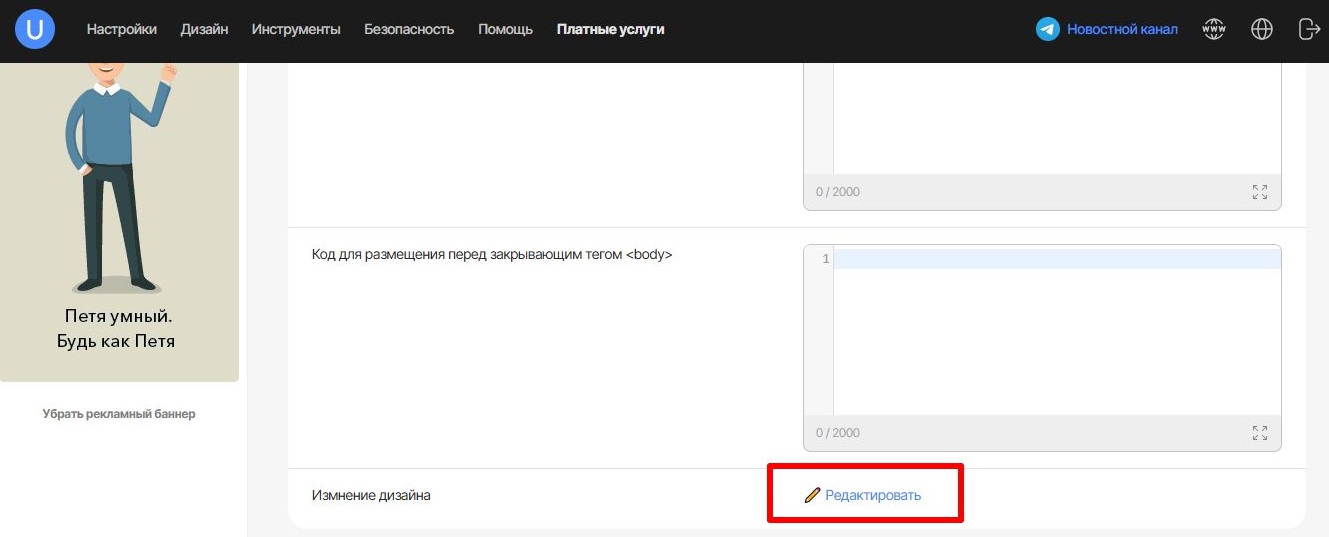
Task: Open the Новостной канал link
Action: click(x=1122, y=30)
